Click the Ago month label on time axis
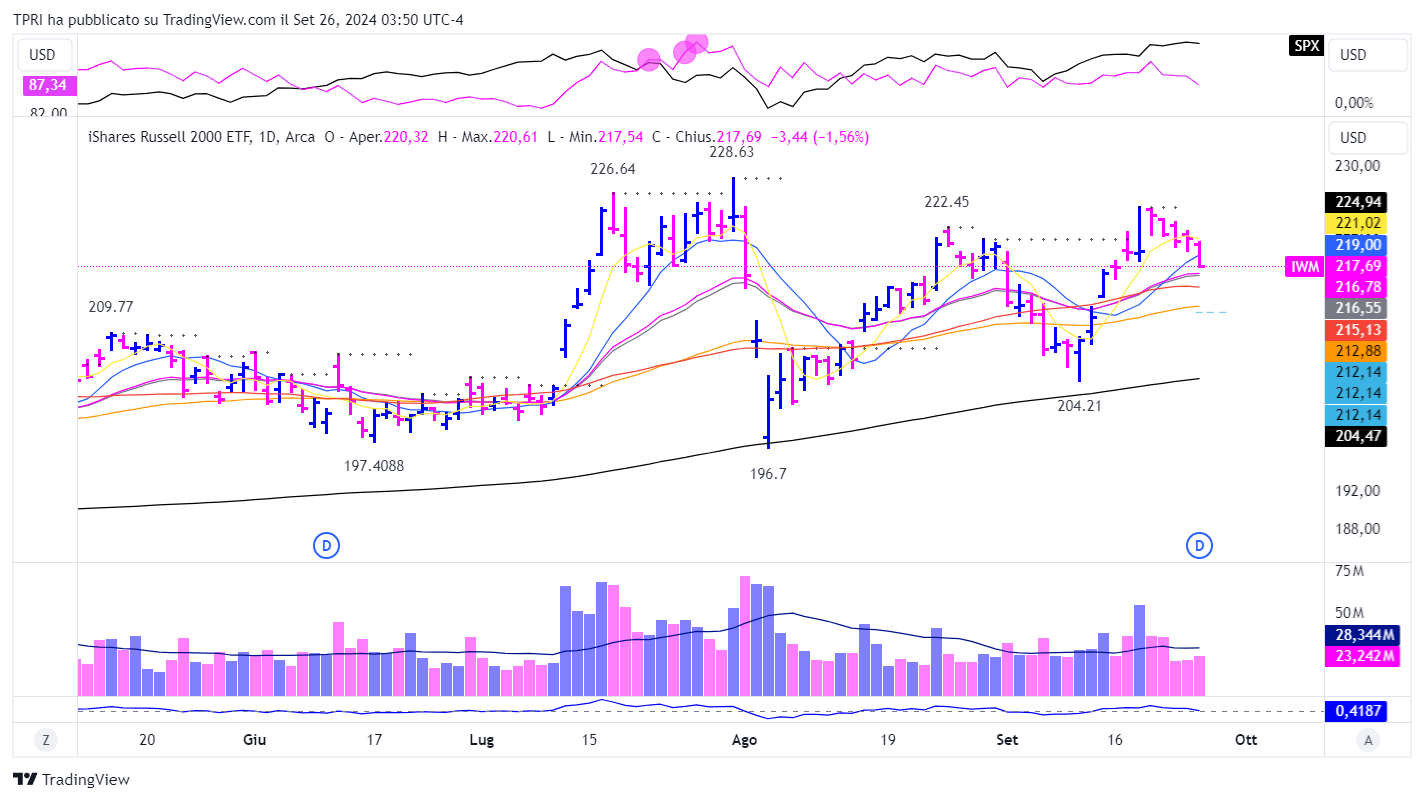The width and height of the screenshot is (1424, 801). pyautogui.click(x=744, y=740)
